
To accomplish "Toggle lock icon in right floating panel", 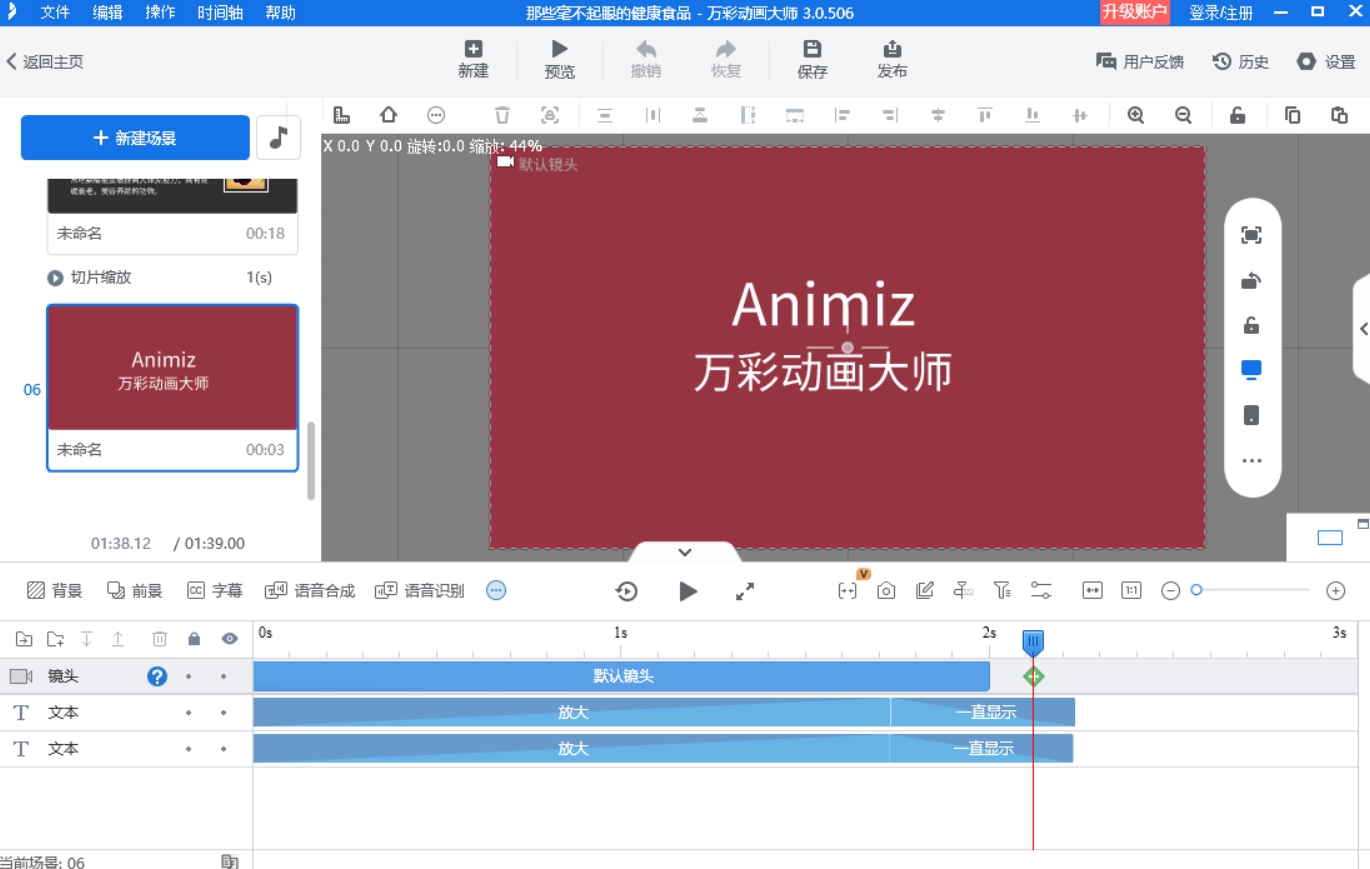I will [x=1251, y=325].
